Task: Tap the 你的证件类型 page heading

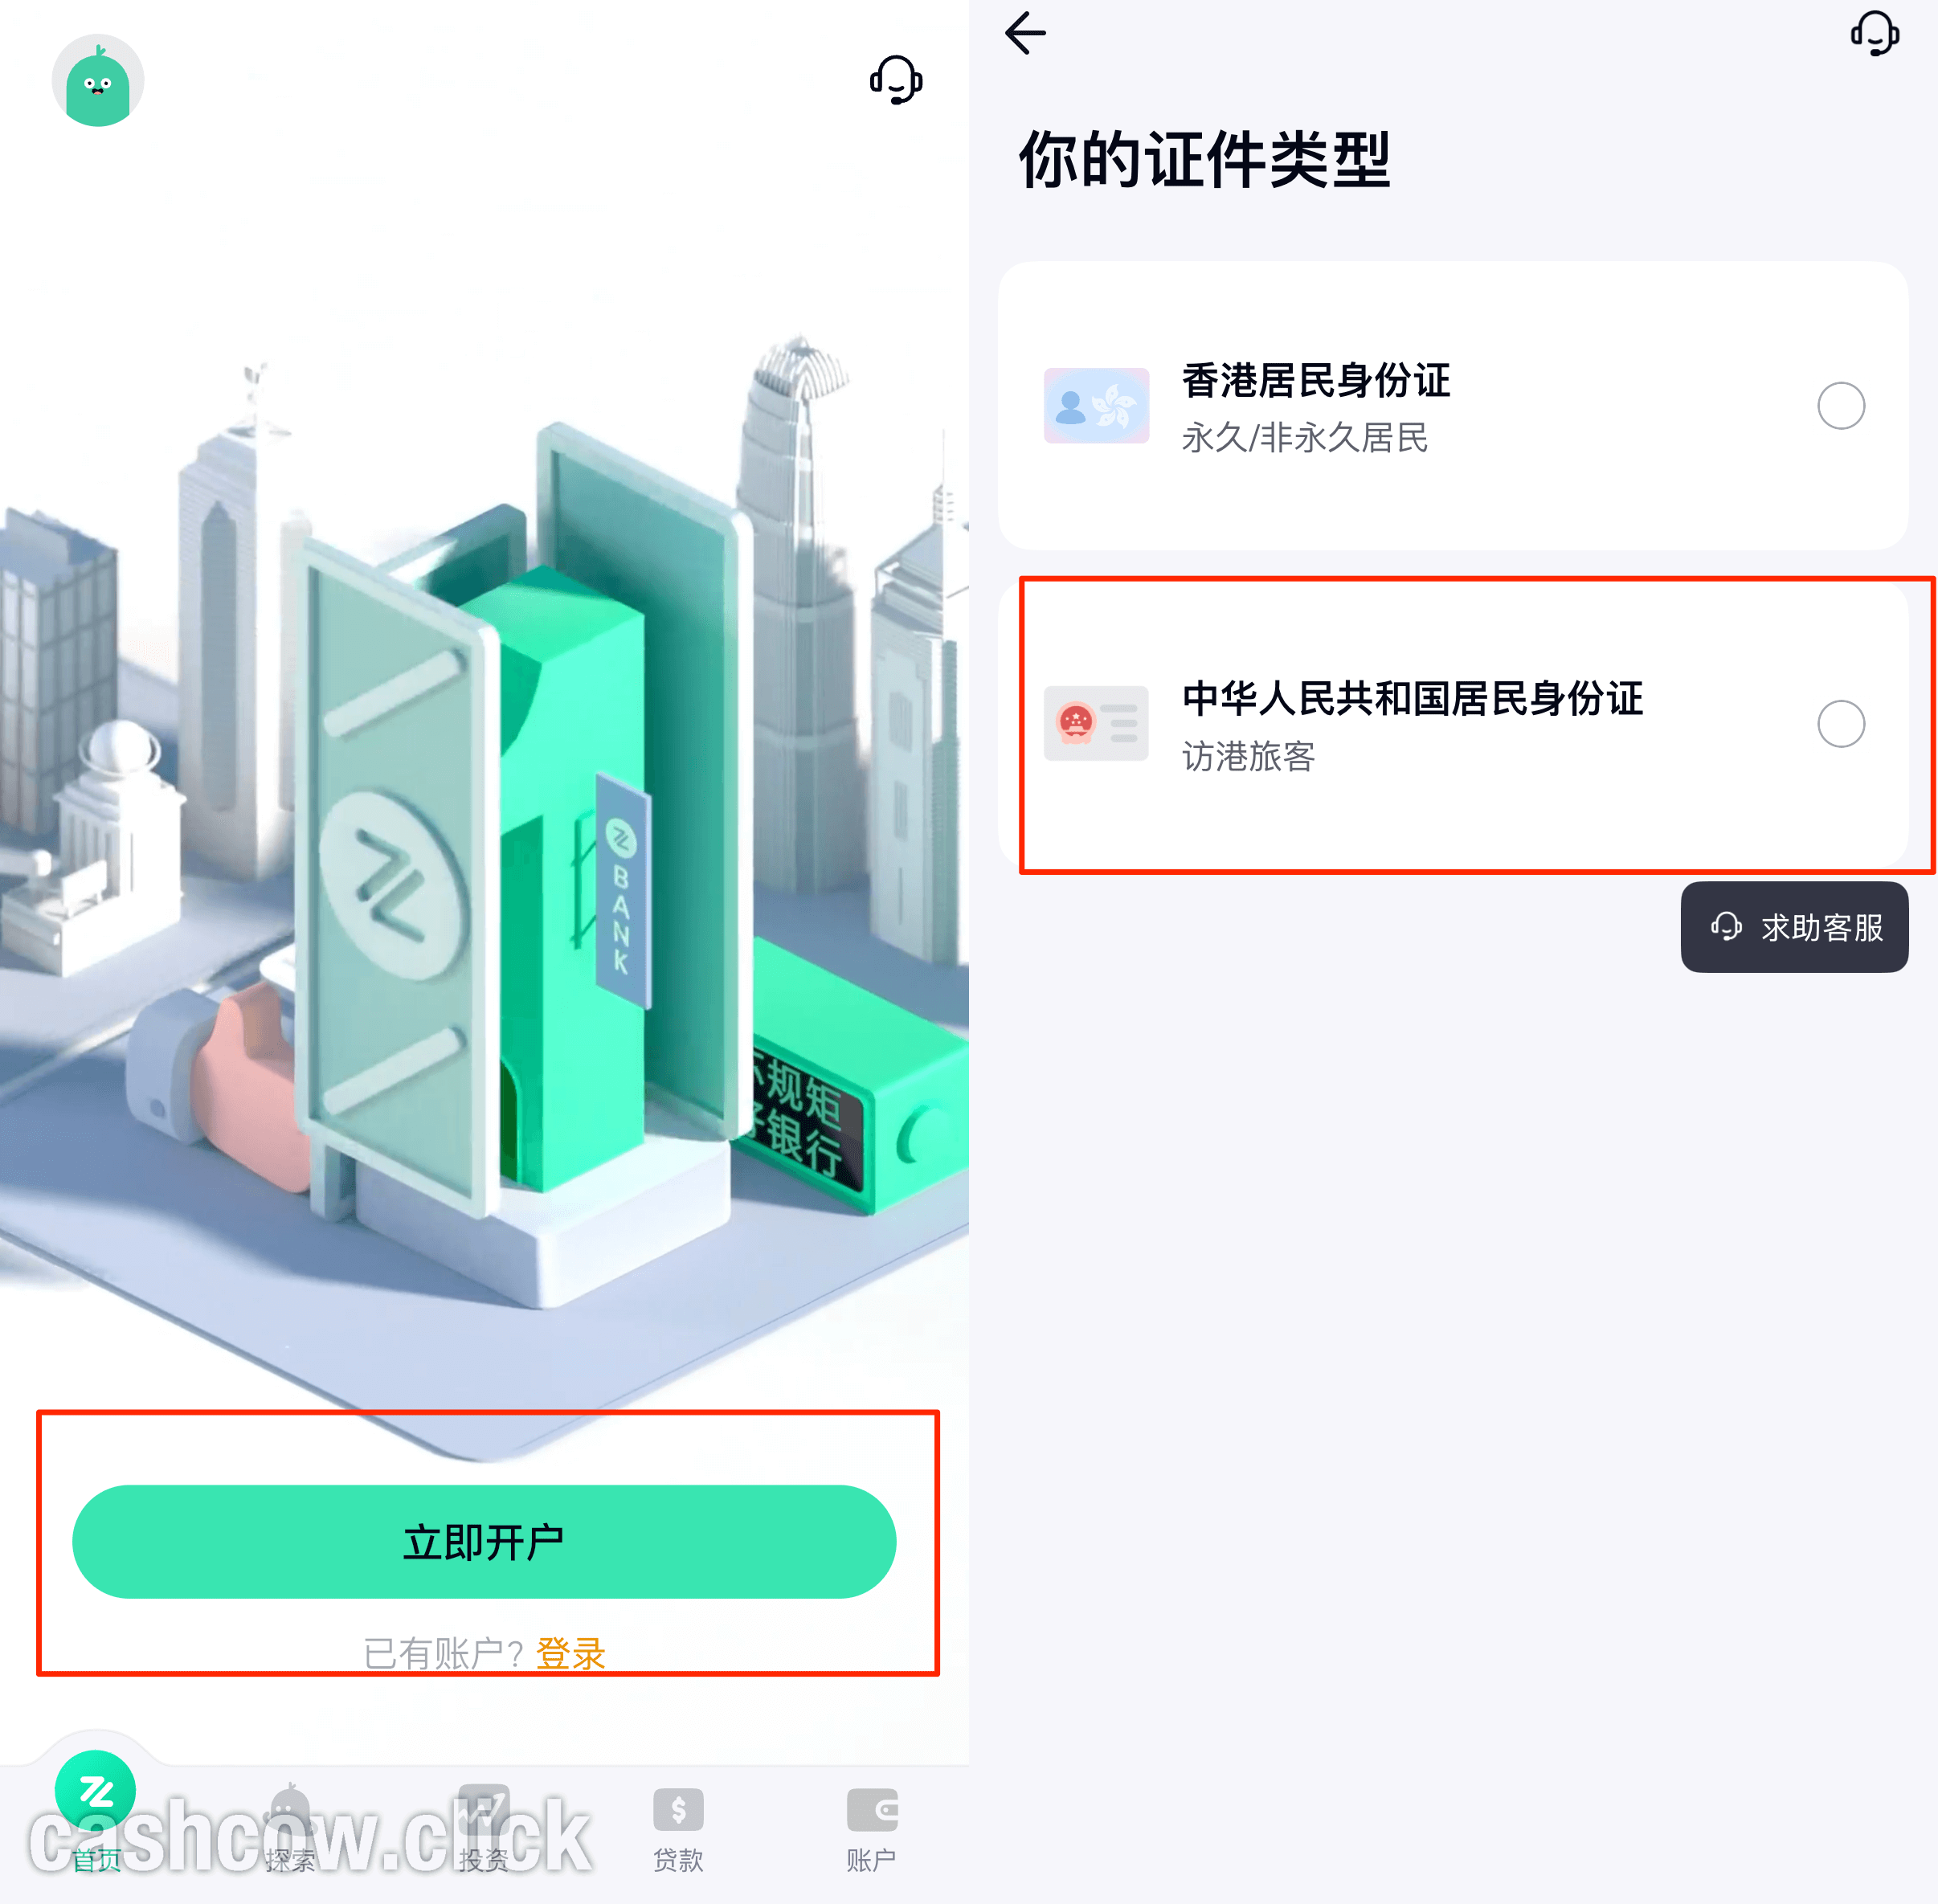Action: click(x=1204, y=160)
